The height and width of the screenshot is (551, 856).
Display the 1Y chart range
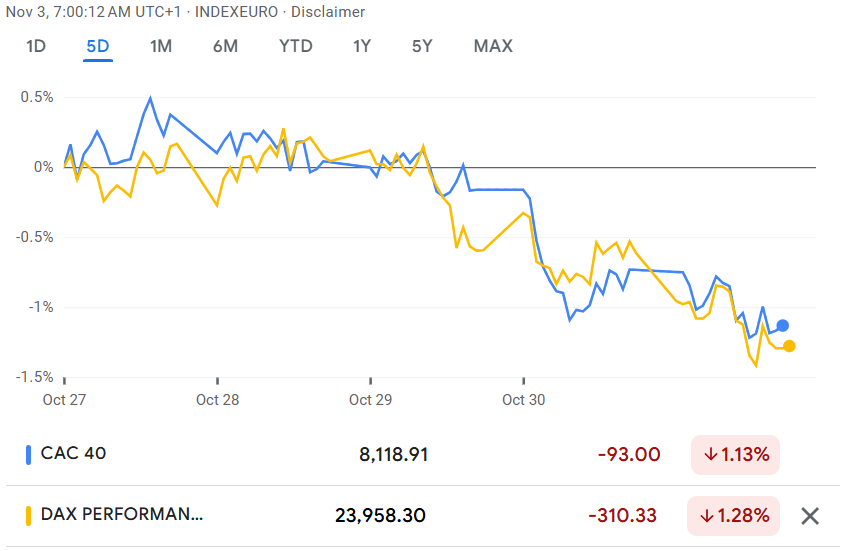(x=362, y=46)
